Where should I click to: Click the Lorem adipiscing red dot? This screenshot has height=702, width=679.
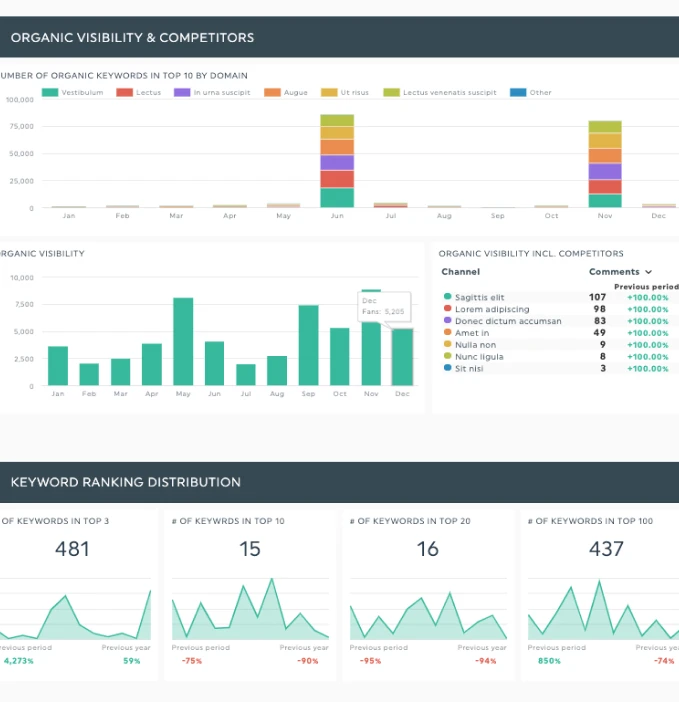tap(447, 309)
